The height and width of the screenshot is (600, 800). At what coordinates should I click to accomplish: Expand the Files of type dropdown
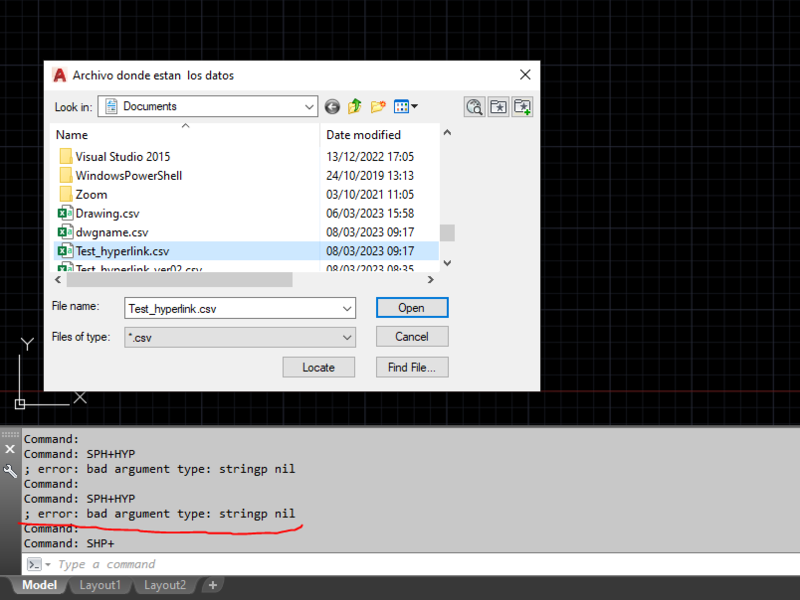point(347,337)
